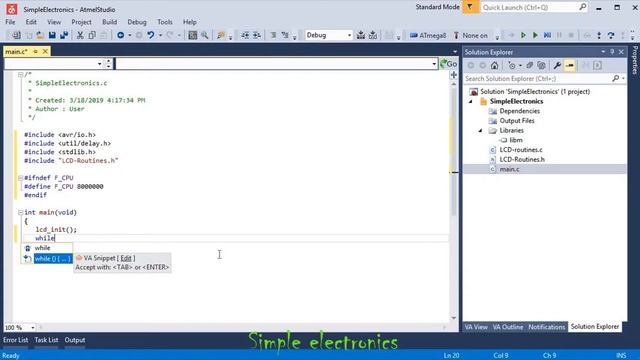The height and width of the screenshot is (360, 640).
Task: Click the Build Solution icon
Action: (x=361, y=35)
